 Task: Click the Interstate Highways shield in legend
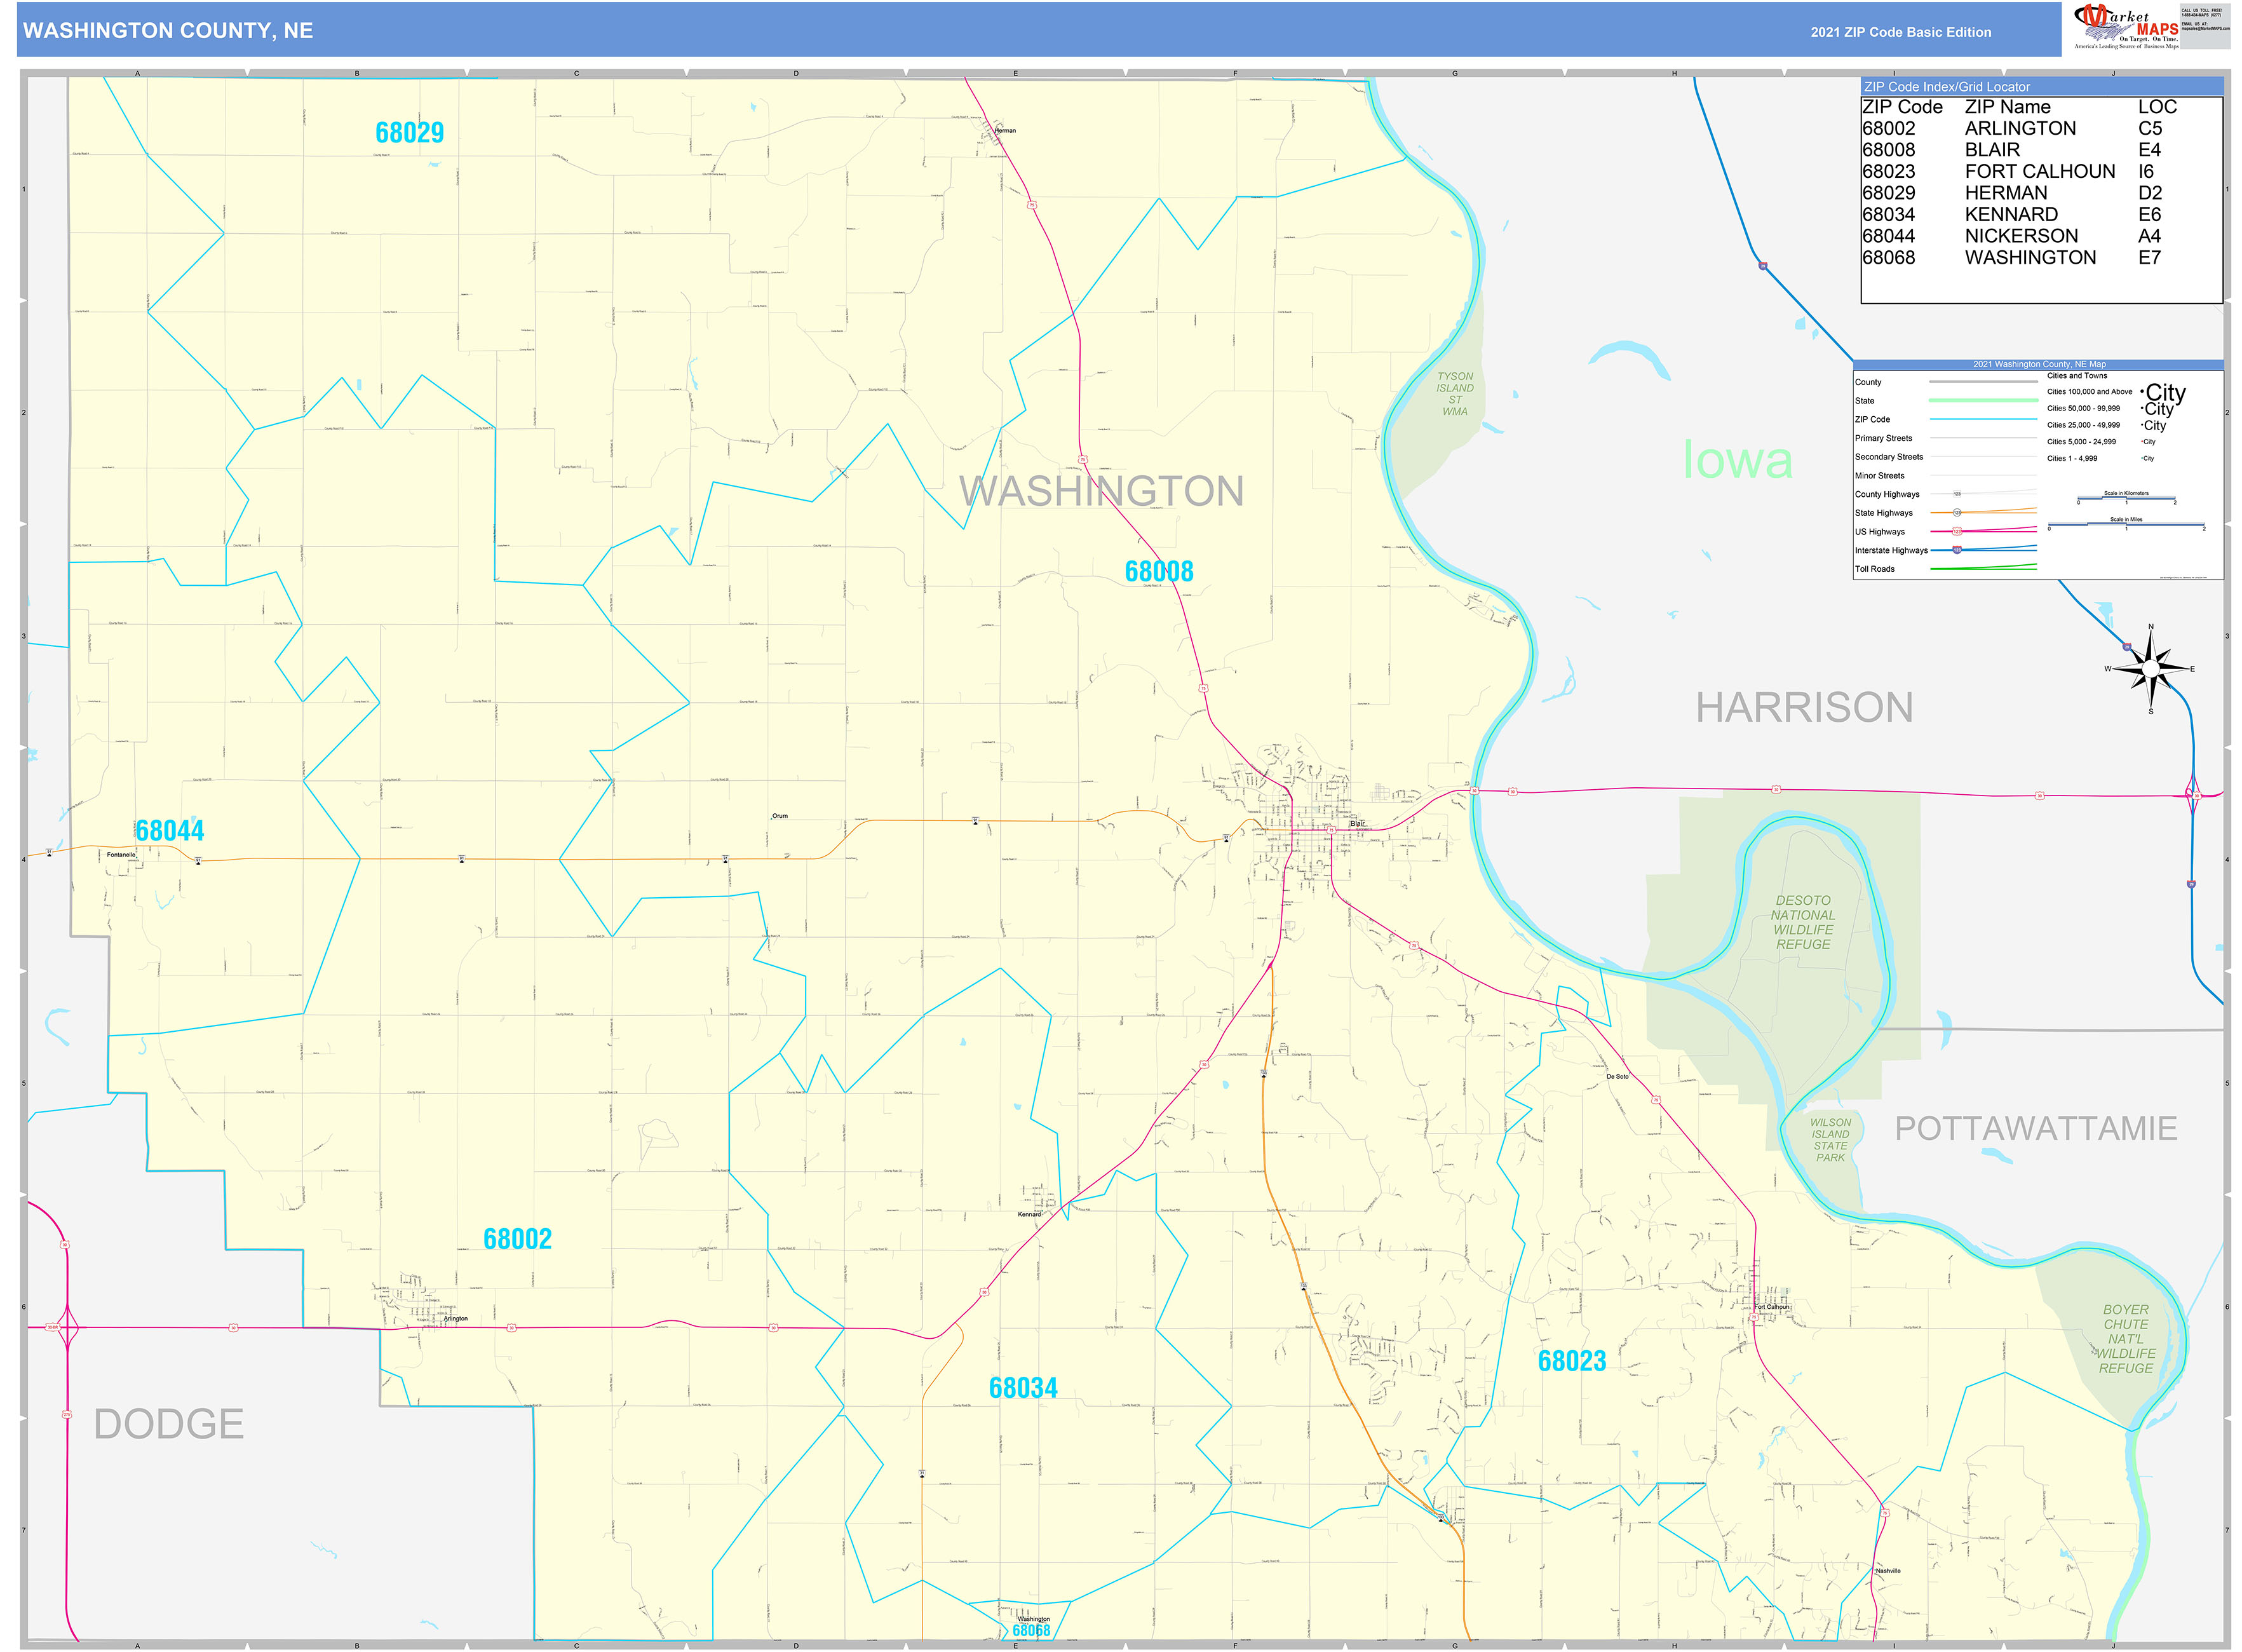pos(1956,550)
